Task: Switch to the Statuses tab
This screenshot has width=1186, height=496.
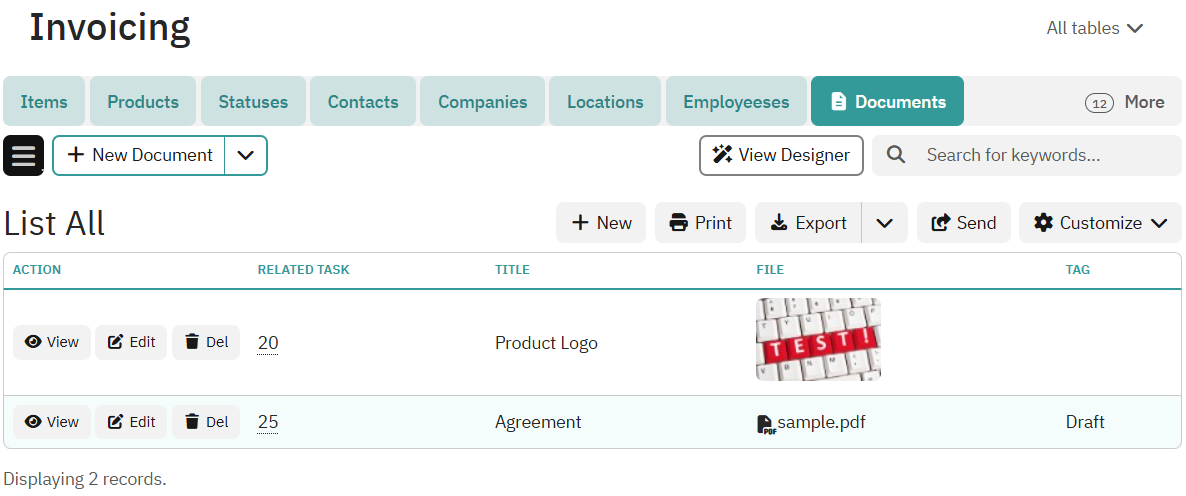Action: pos(253,102)
